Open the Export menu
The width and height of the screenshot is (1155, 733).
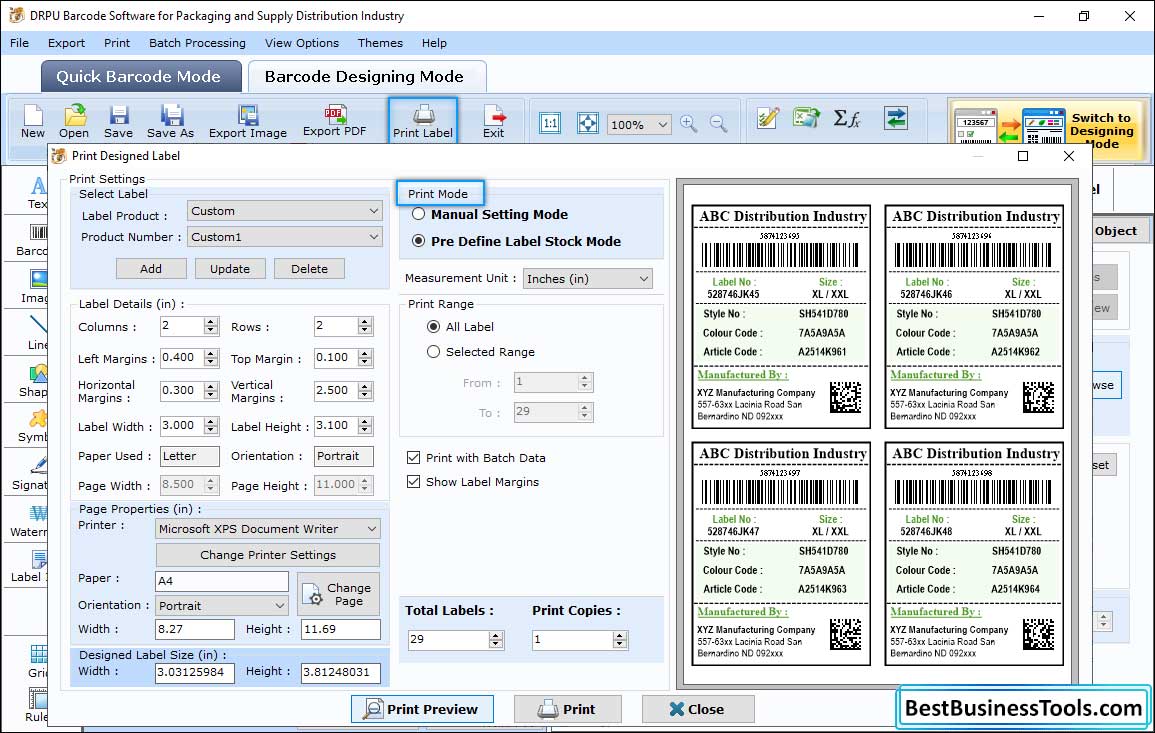pos(66,43)
